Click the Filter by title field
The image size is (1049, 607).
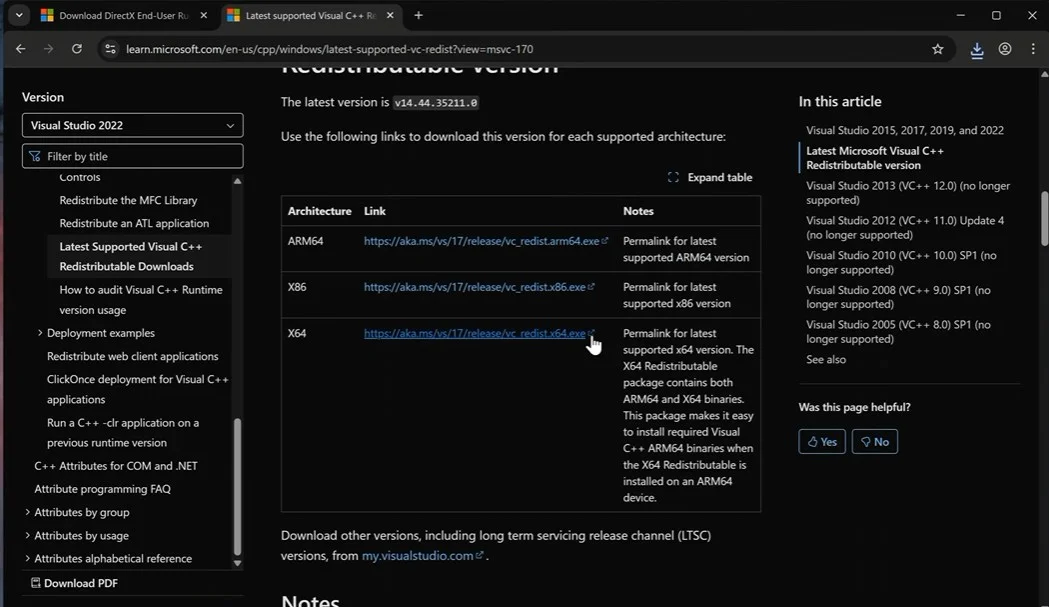tap(132, 156)
